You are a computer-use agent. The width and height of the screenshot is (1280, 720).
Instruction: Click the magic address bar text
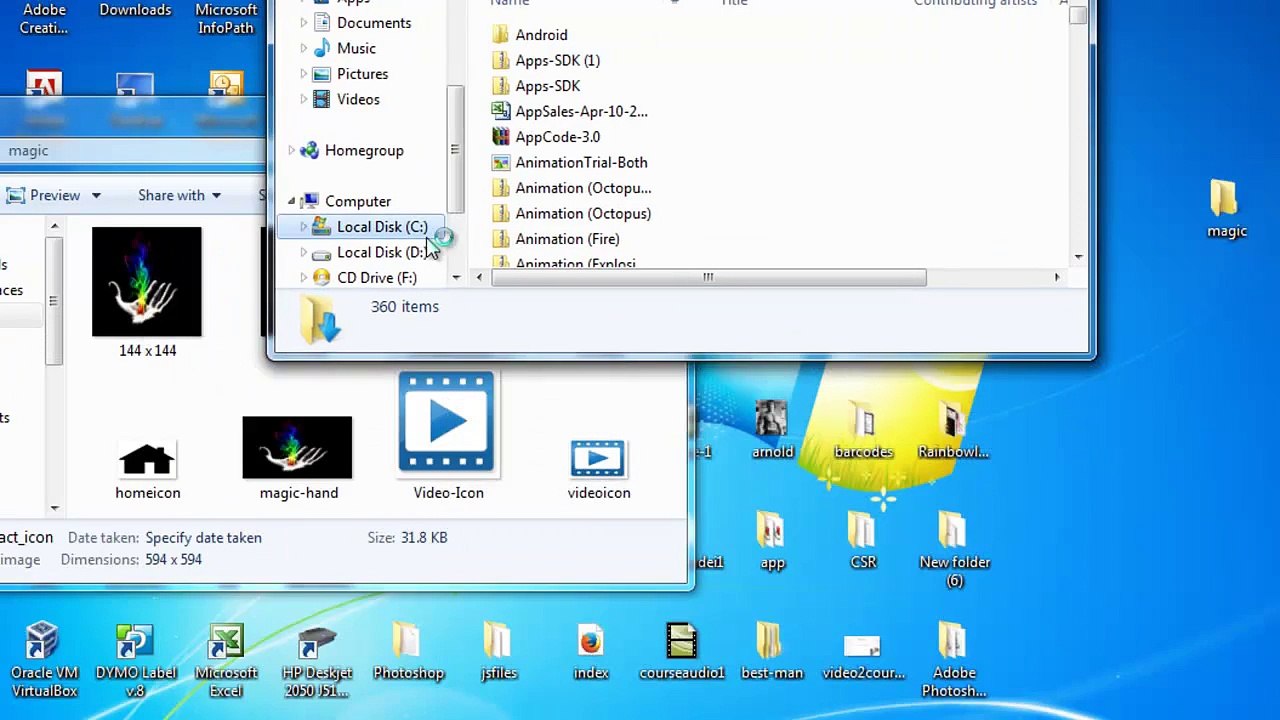click(28, 151)
